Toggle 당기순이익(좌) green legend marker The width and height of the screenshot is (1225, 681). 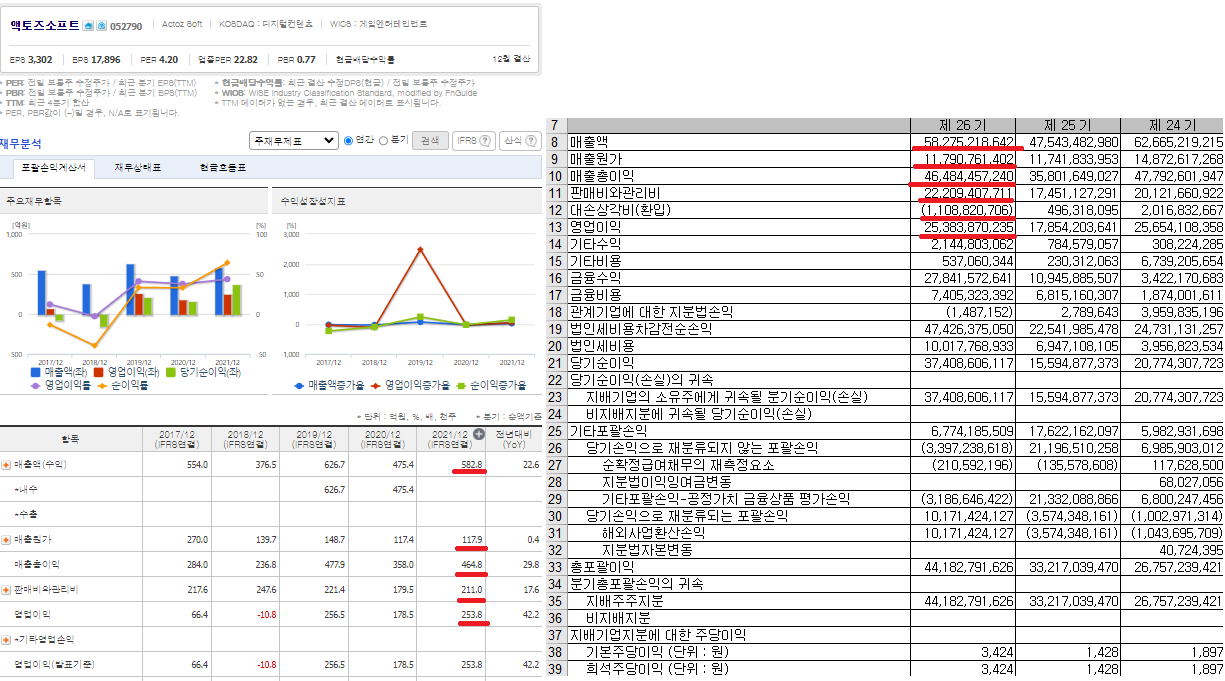point(171,372)
